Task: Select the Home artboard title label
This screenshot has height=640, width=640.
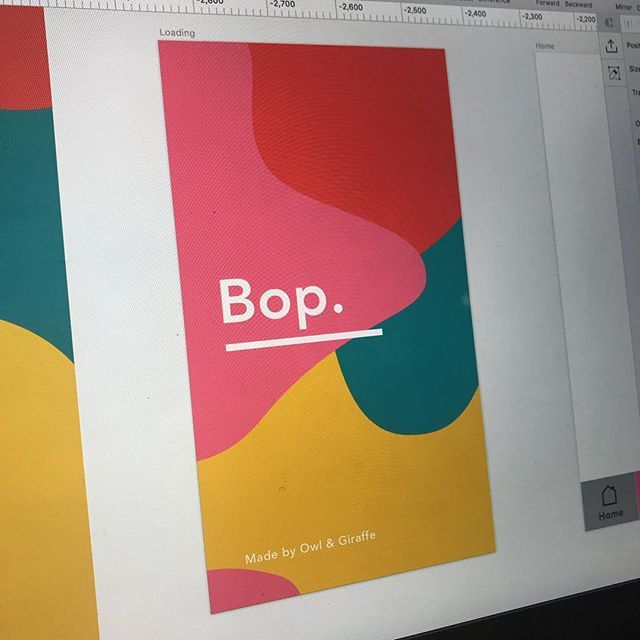Action: click(x=544, y=46)
